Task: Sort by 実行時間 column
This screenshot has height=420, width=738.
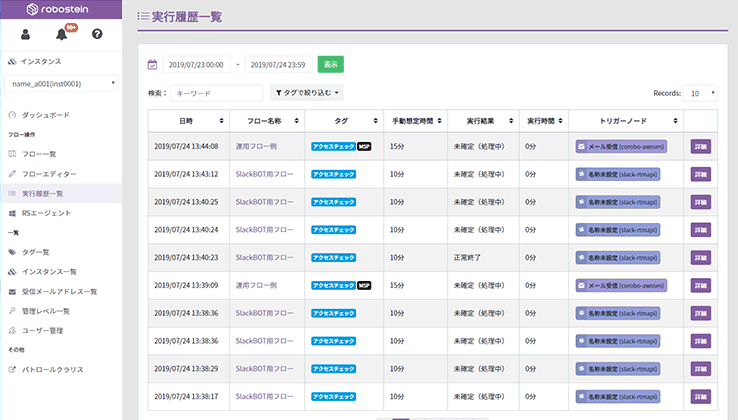Action: point(544,121)
